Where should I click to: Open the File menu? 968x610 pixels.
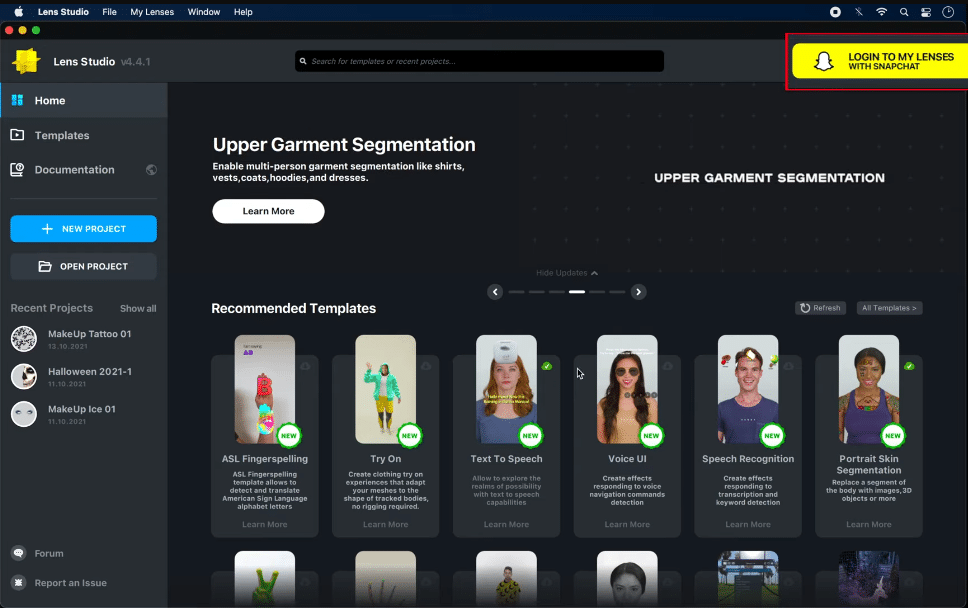coord(109,12)
